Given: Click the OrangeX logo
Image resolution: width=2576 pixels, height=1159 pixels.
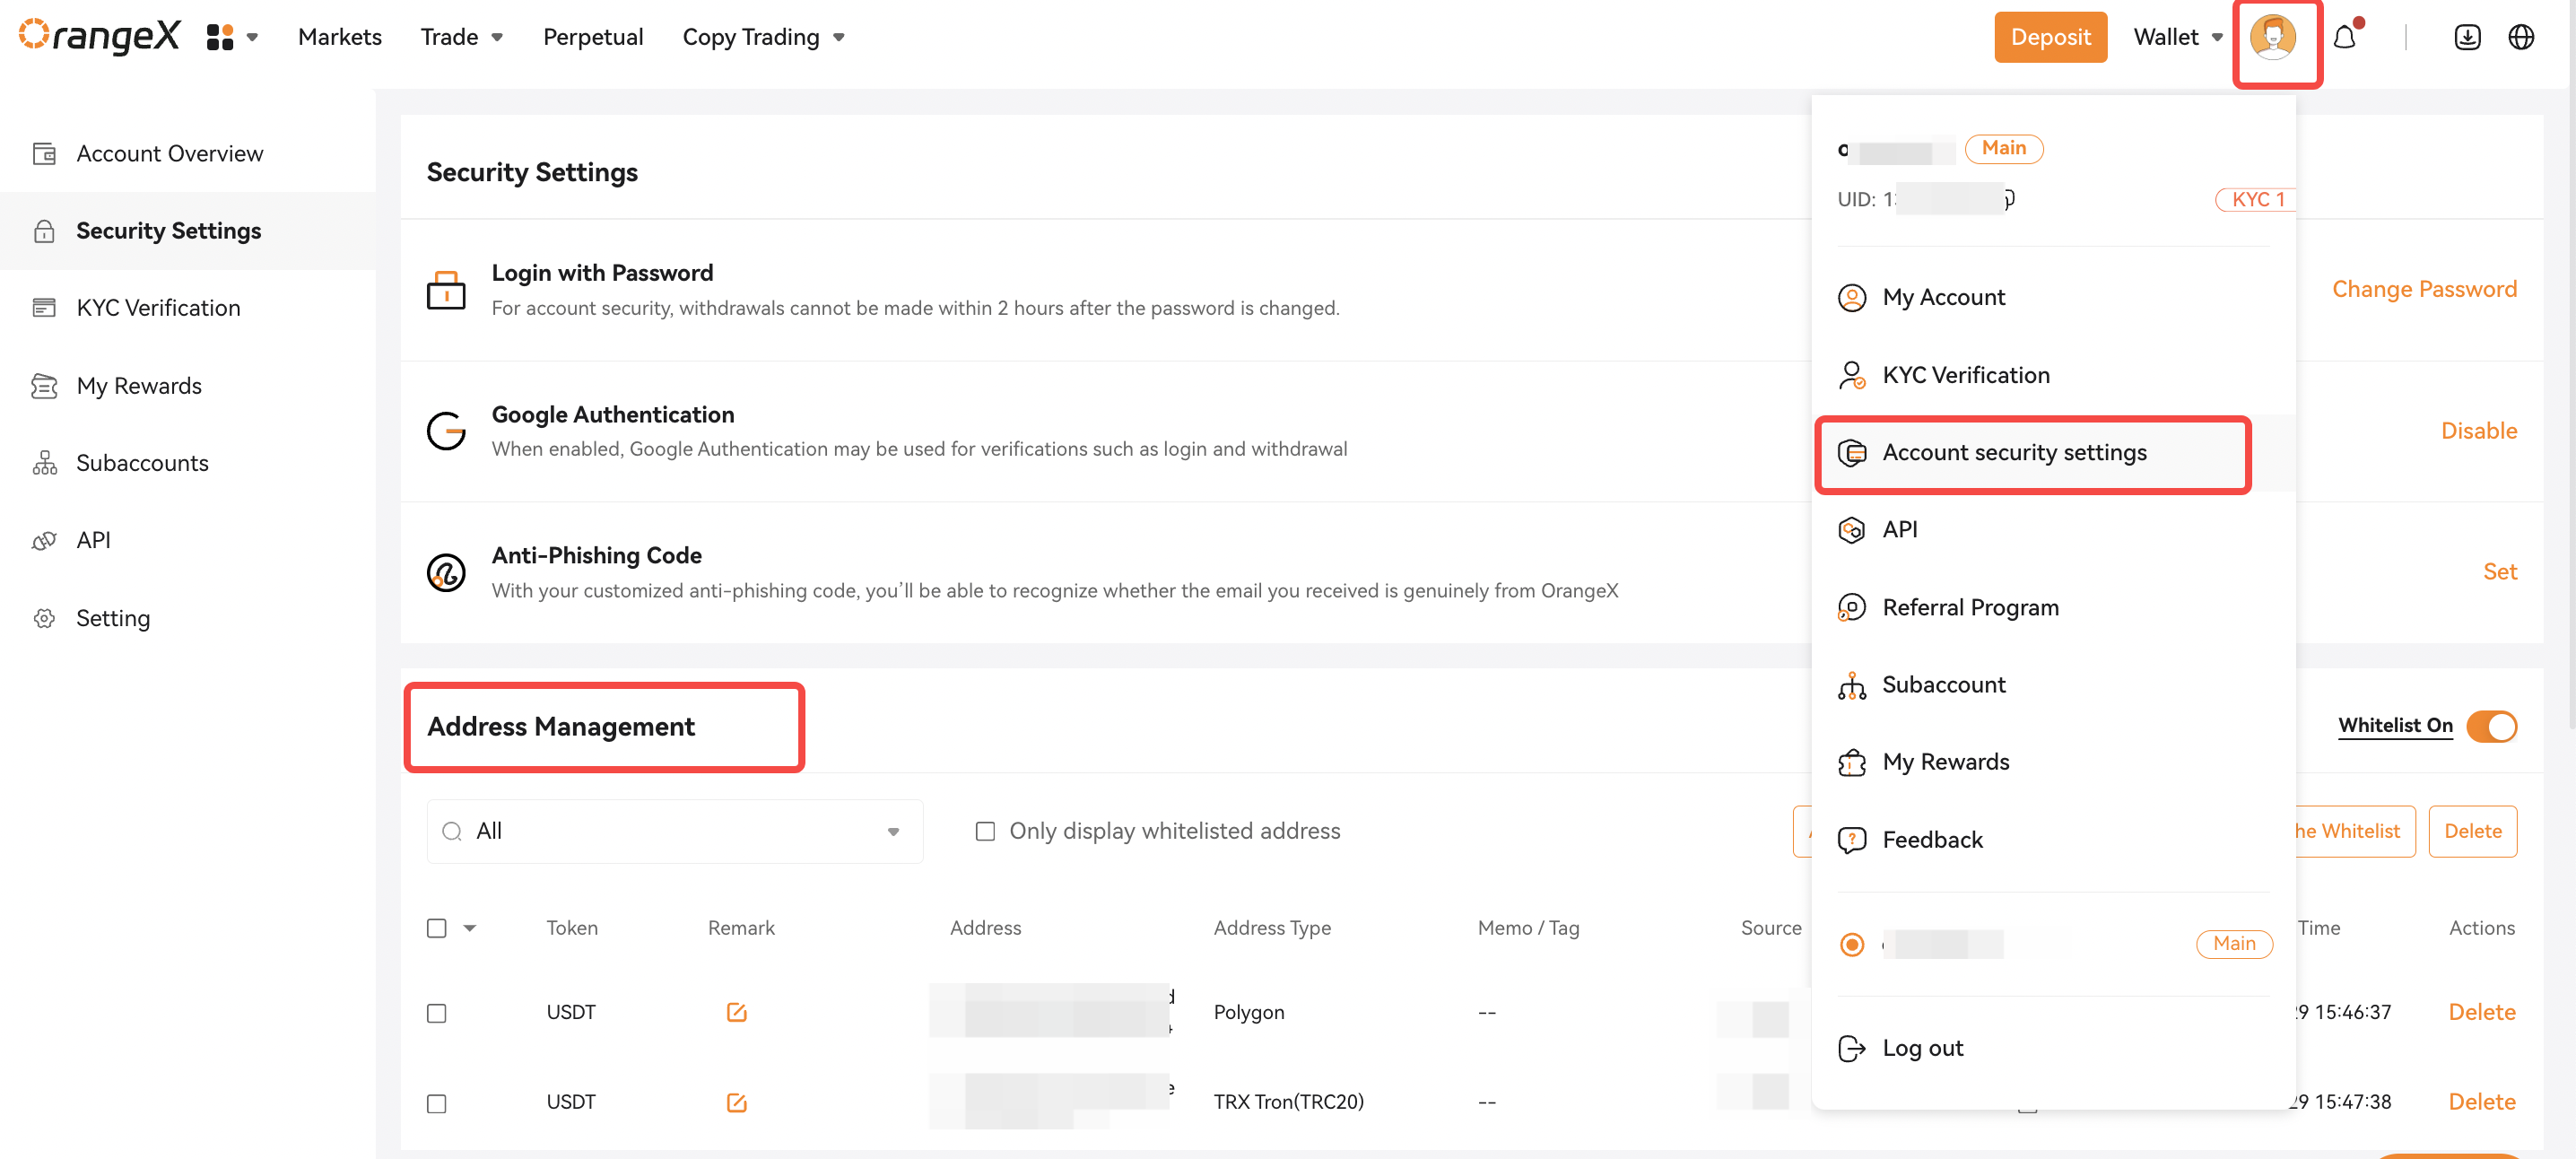Looking at the screenshot, I should (x=99, y=36).
